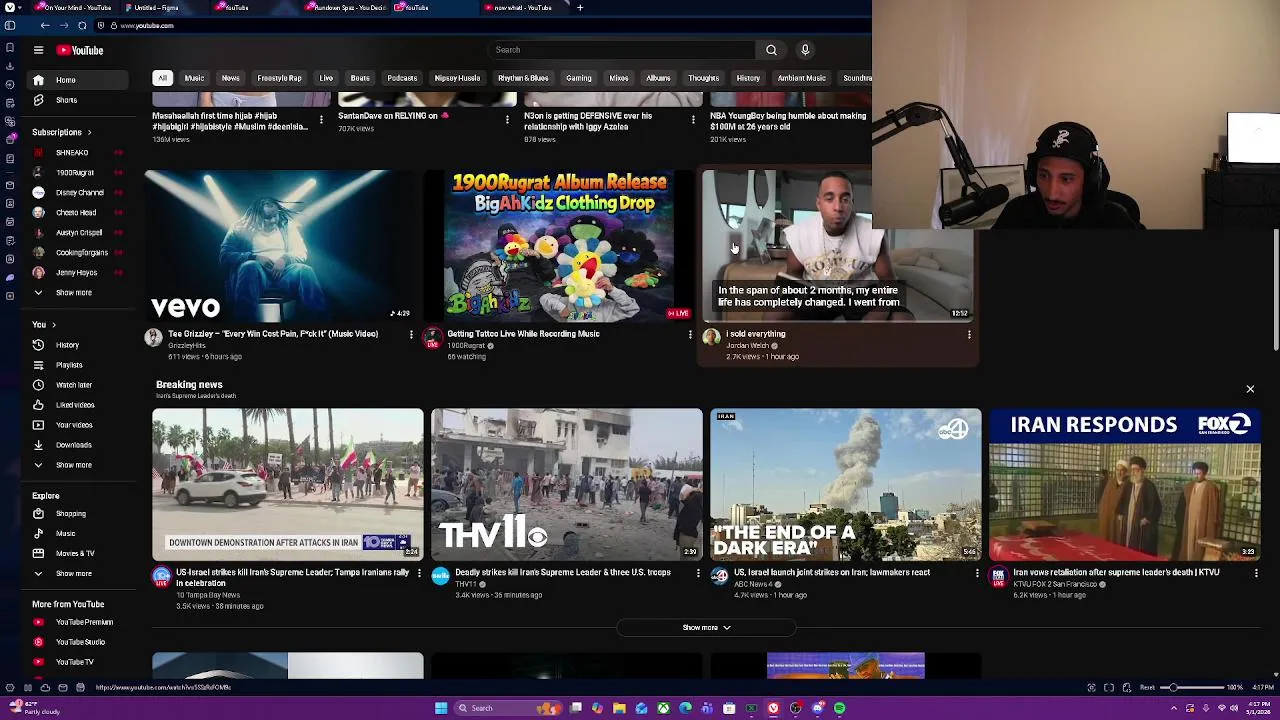Select the News filter chip

tap(230, 78)
